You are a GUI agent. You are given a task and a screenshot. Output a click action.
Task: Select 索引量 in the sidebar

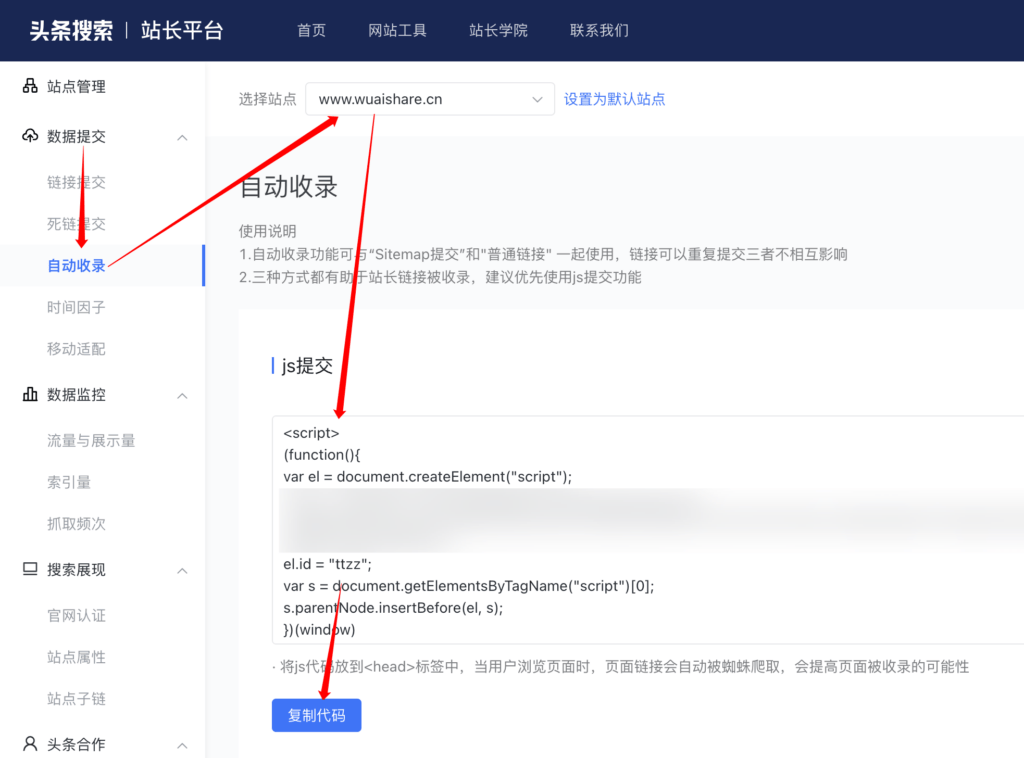point(69,482)
